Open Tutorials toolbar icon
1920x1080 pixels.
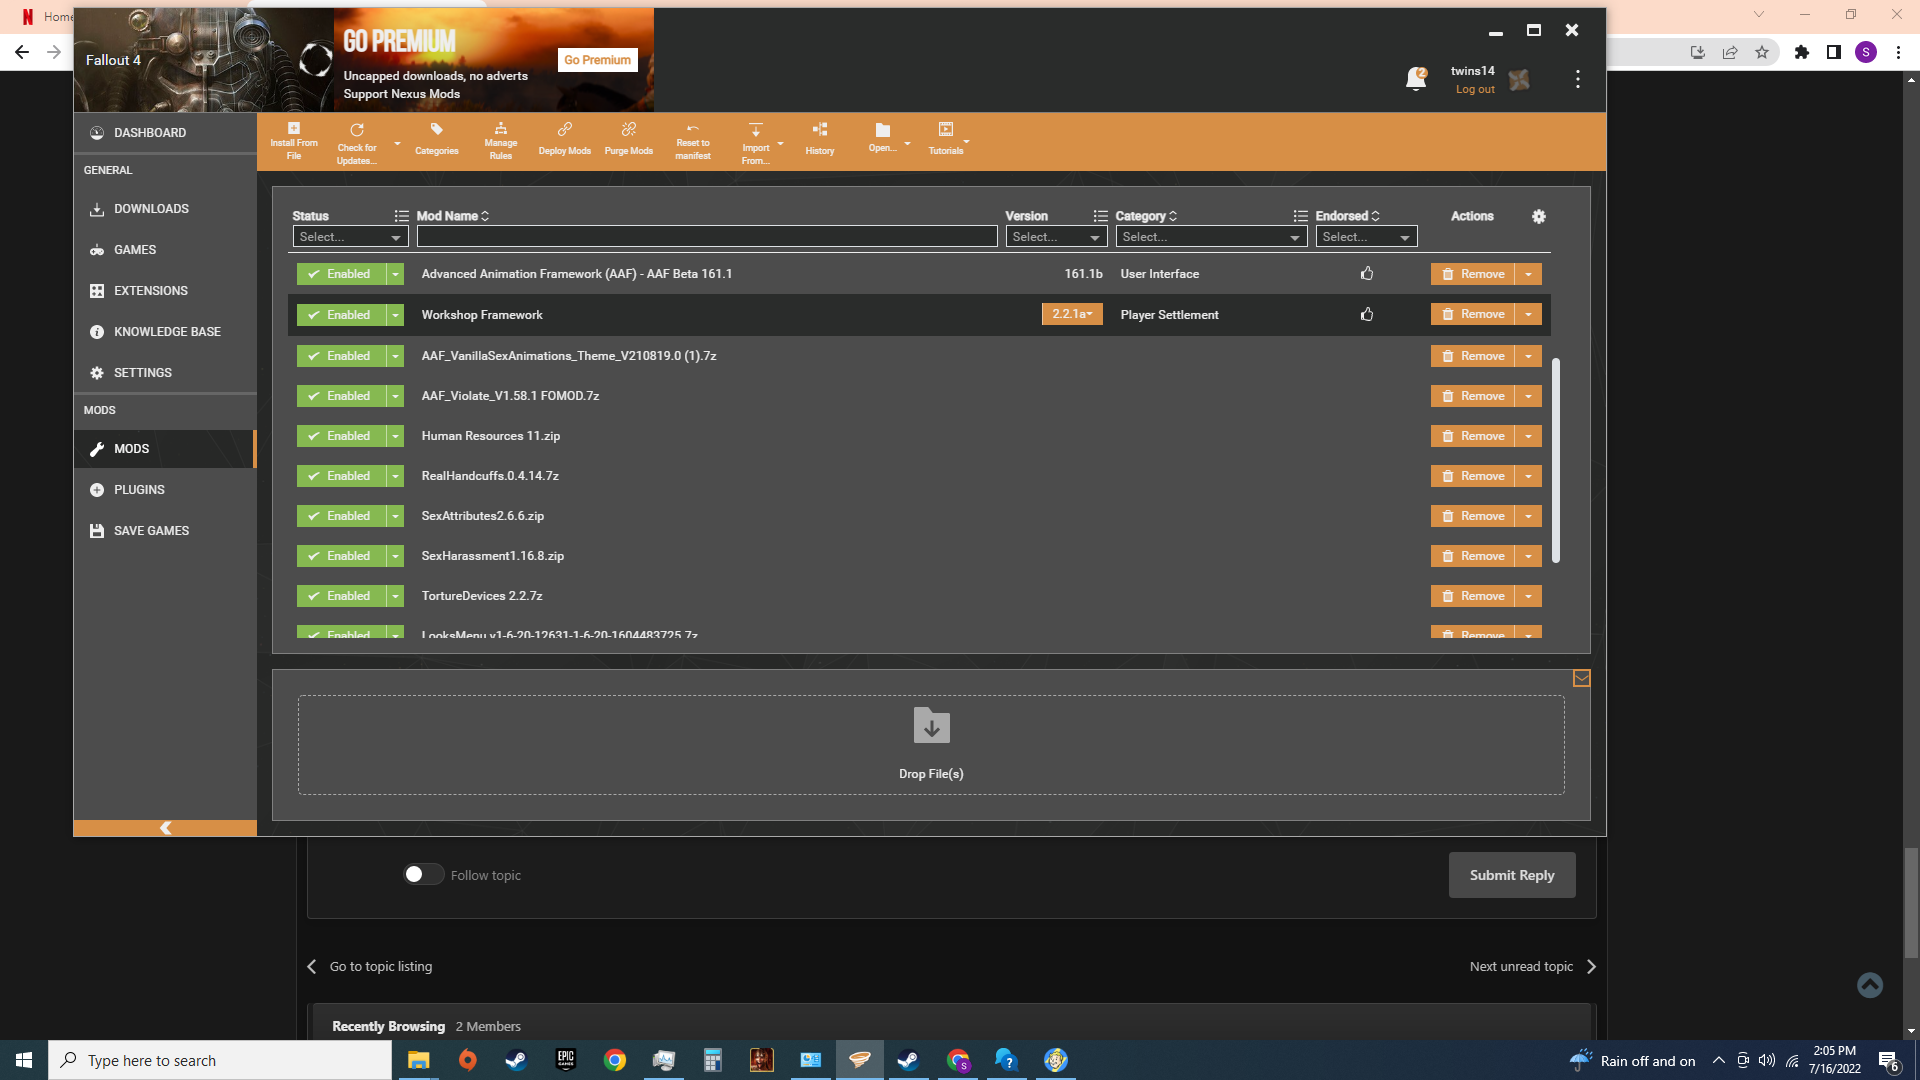[946, 139]
